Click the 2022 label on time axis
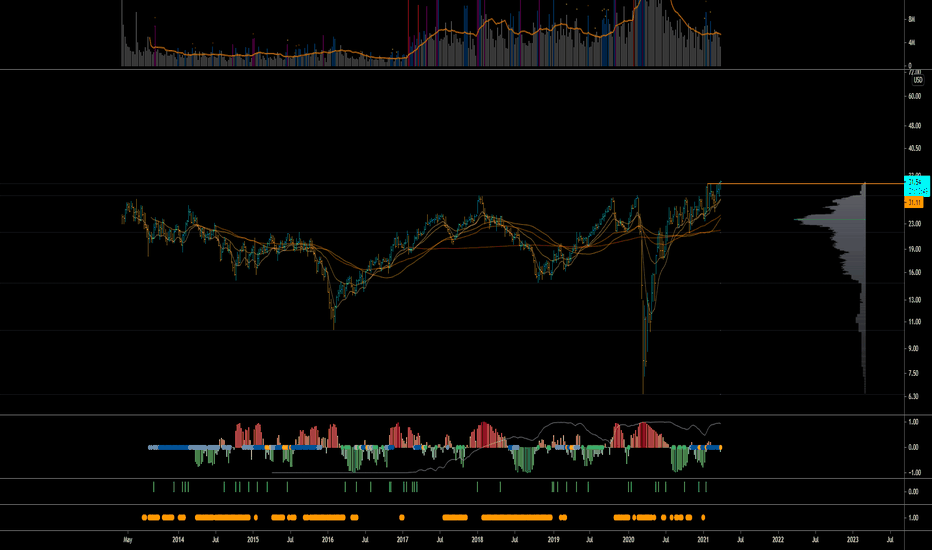The image size is (932, 550). (x=778, y=540)
